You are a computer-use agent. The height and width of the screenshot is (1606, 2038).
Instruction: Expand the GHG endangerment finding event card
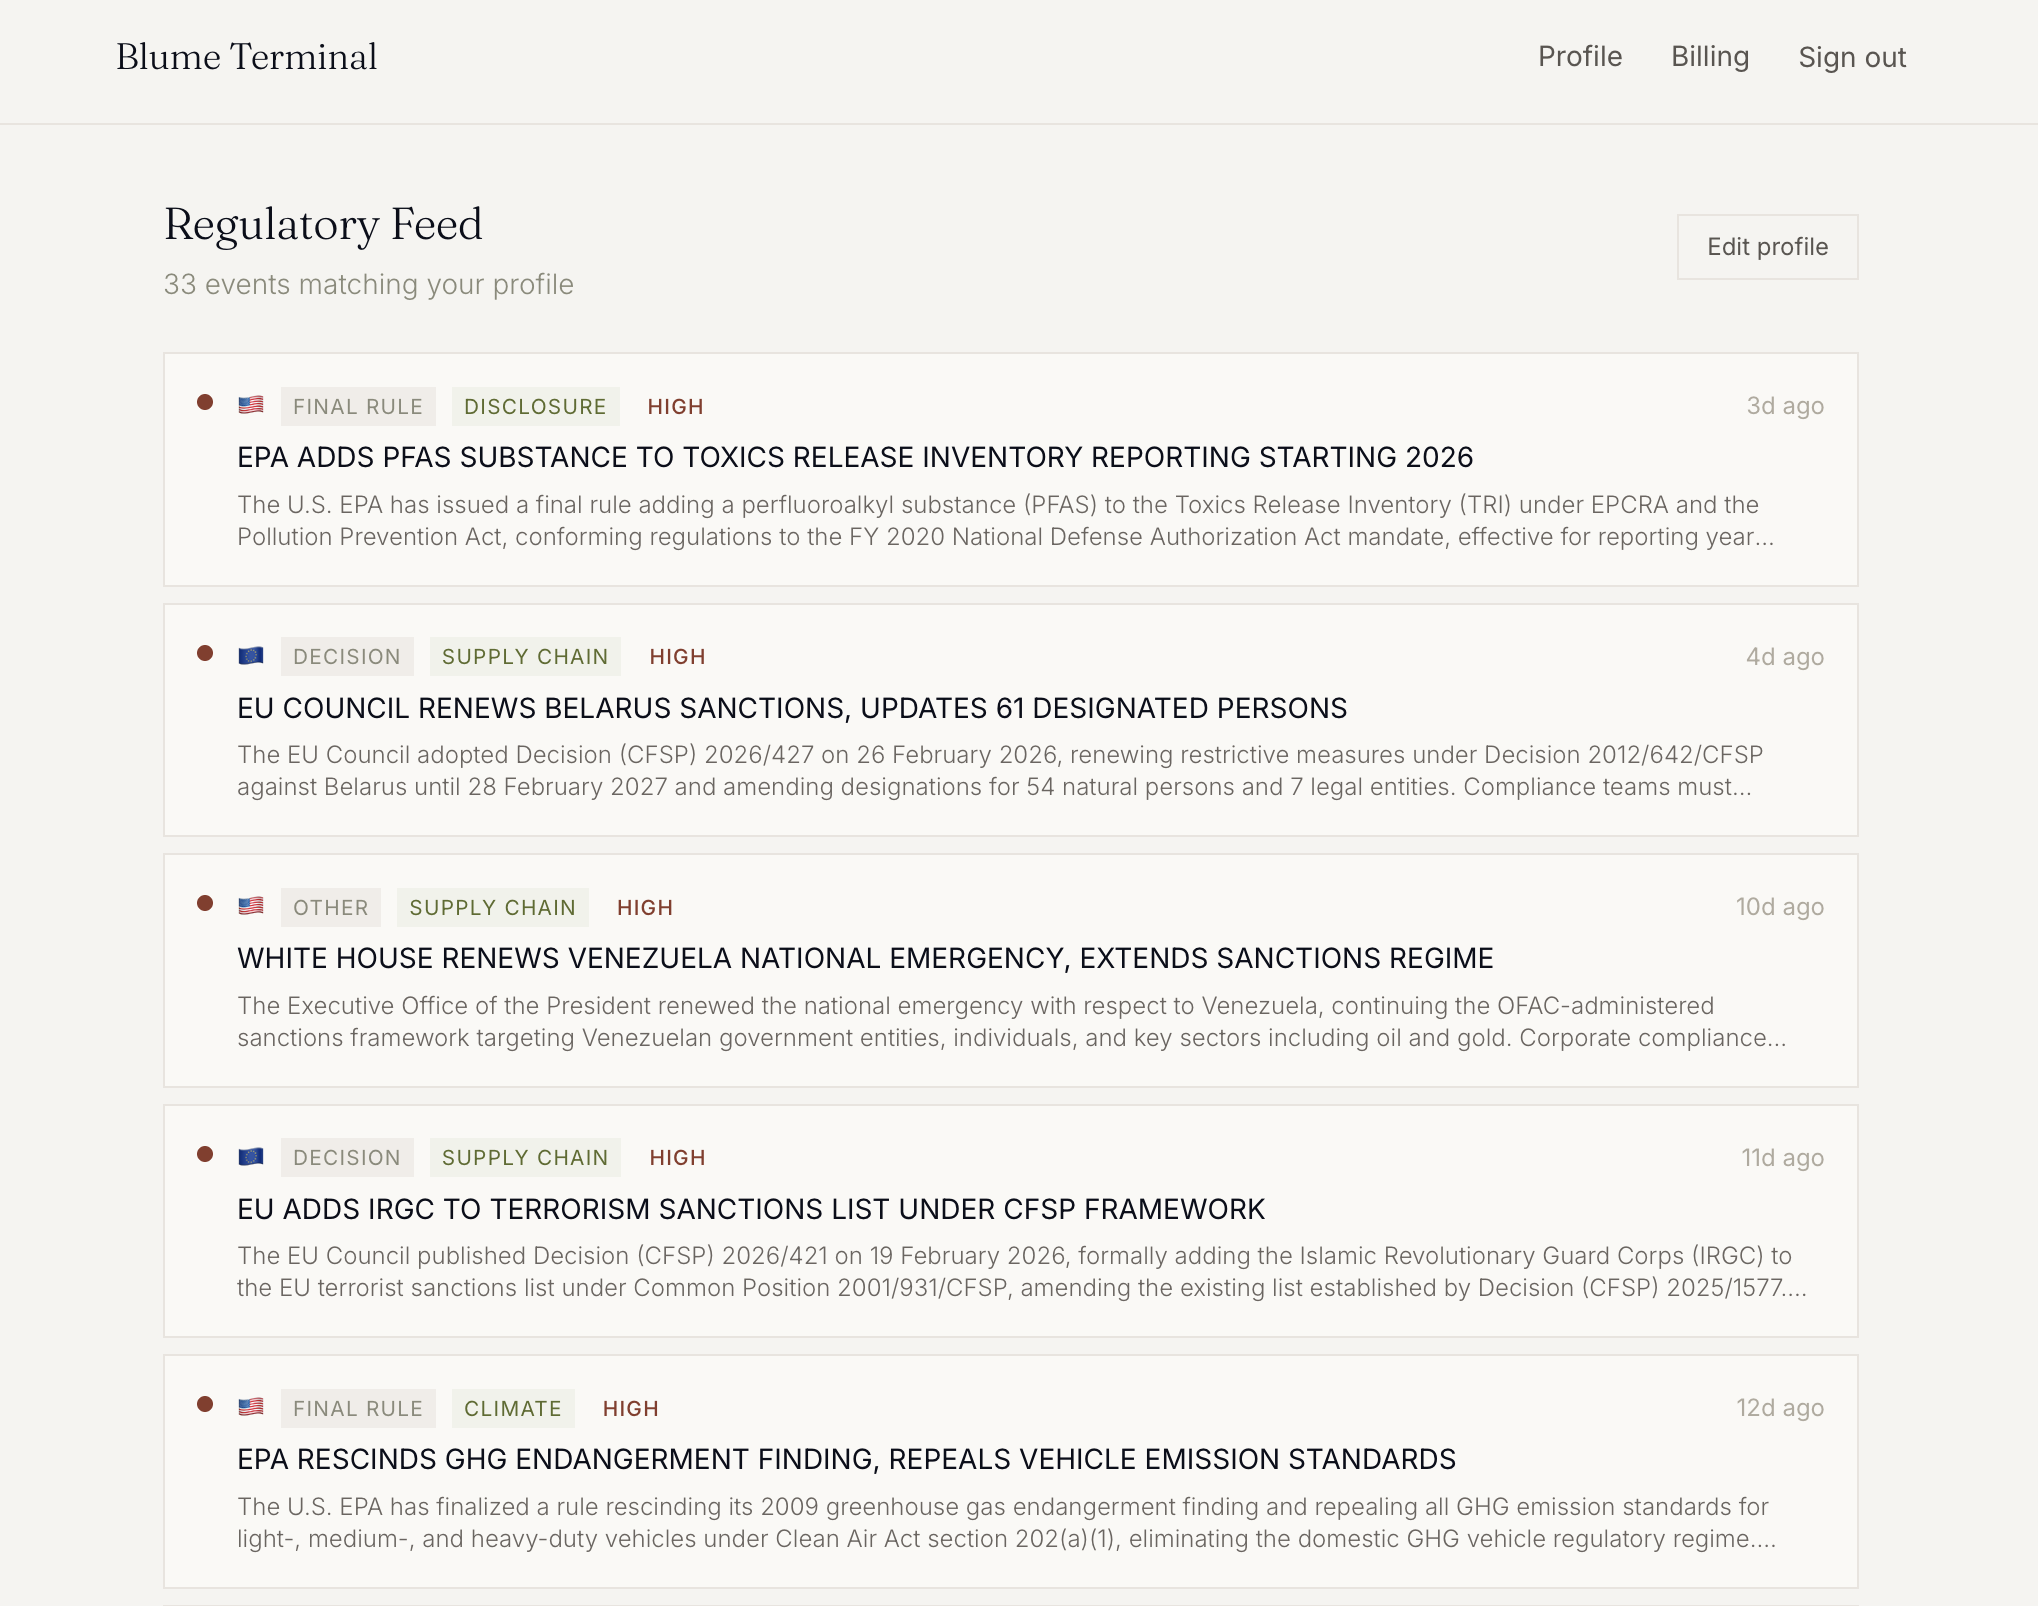point(847,1459)
